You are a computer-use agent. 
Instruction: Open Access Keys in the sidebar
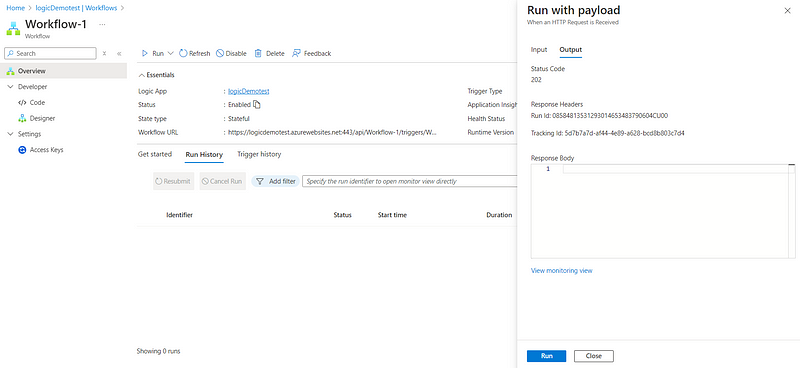tap(46, 150)
